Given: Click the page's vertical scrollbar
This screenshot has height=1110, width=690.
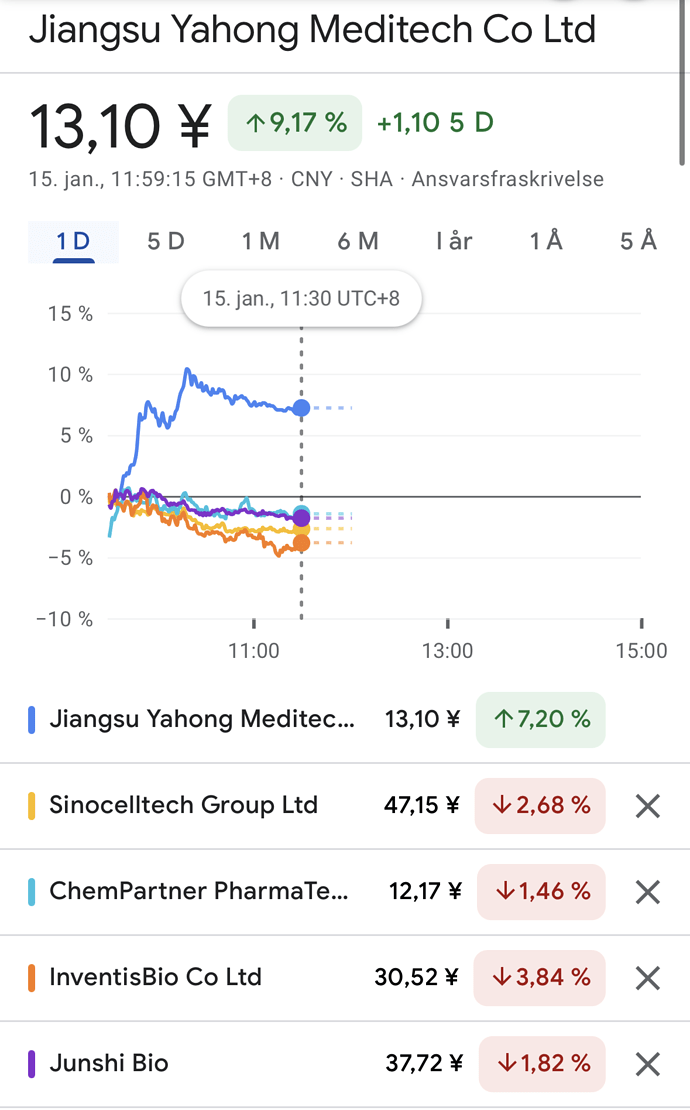Looking at the screenshot, I should [683, 80].
